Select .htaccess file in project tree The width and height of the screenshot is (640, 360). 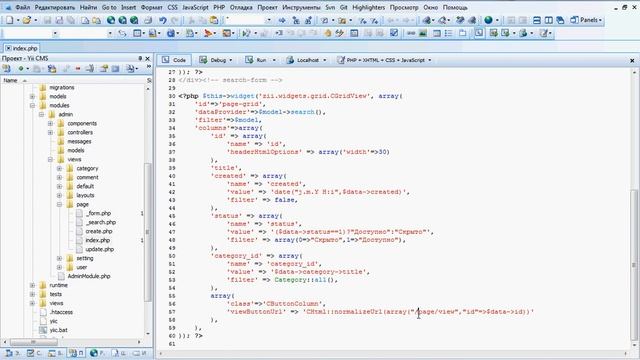[61, 312]
